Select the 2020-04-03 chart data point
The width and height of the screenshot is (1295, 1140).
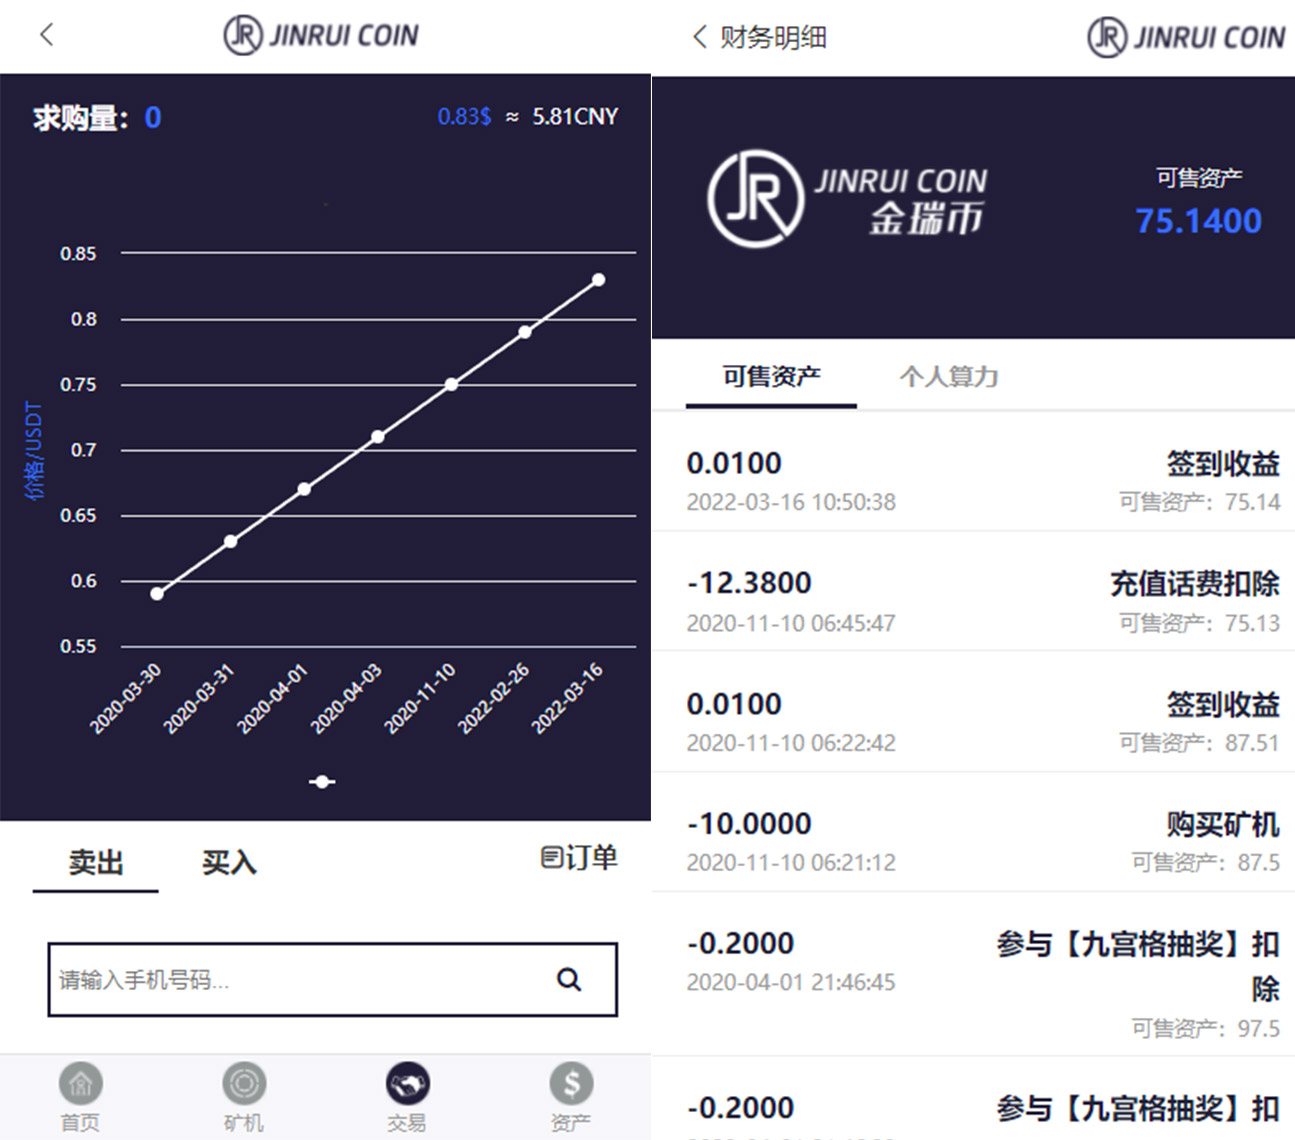(378, 437)
